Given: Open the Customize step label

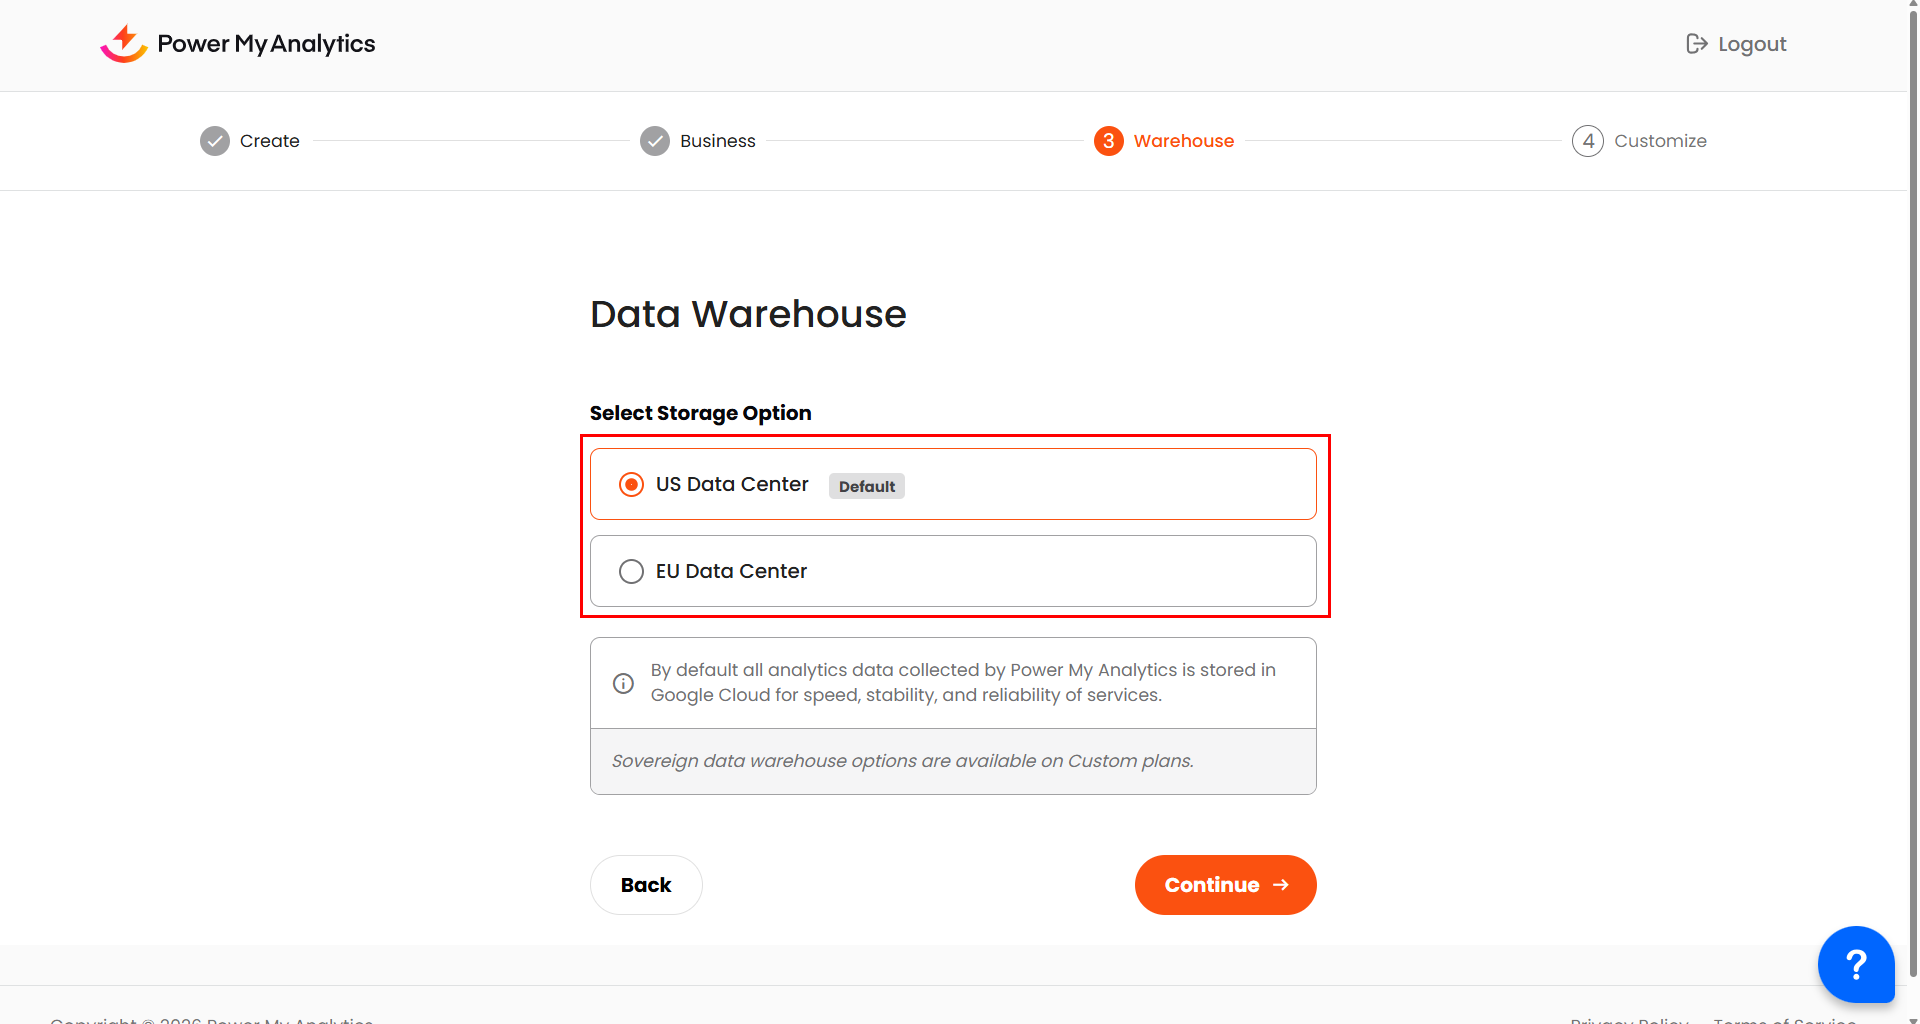Looking at the screenshot, I should pos(1660,141).
